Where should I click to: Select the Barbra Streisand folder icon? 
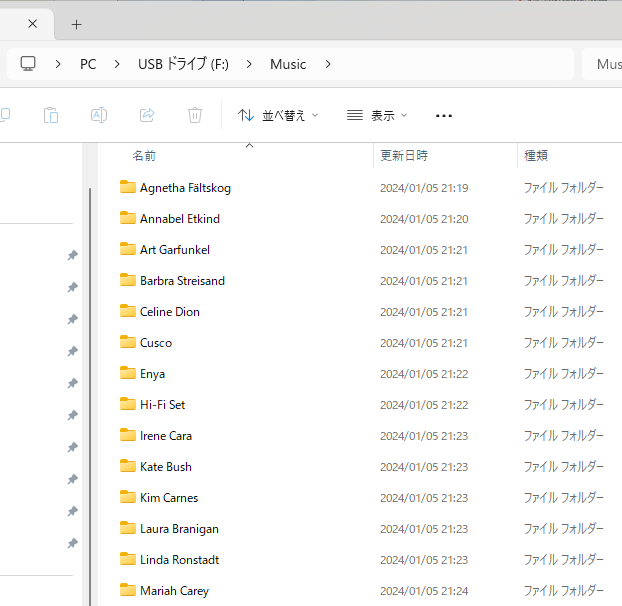click(x=128, y=280)
